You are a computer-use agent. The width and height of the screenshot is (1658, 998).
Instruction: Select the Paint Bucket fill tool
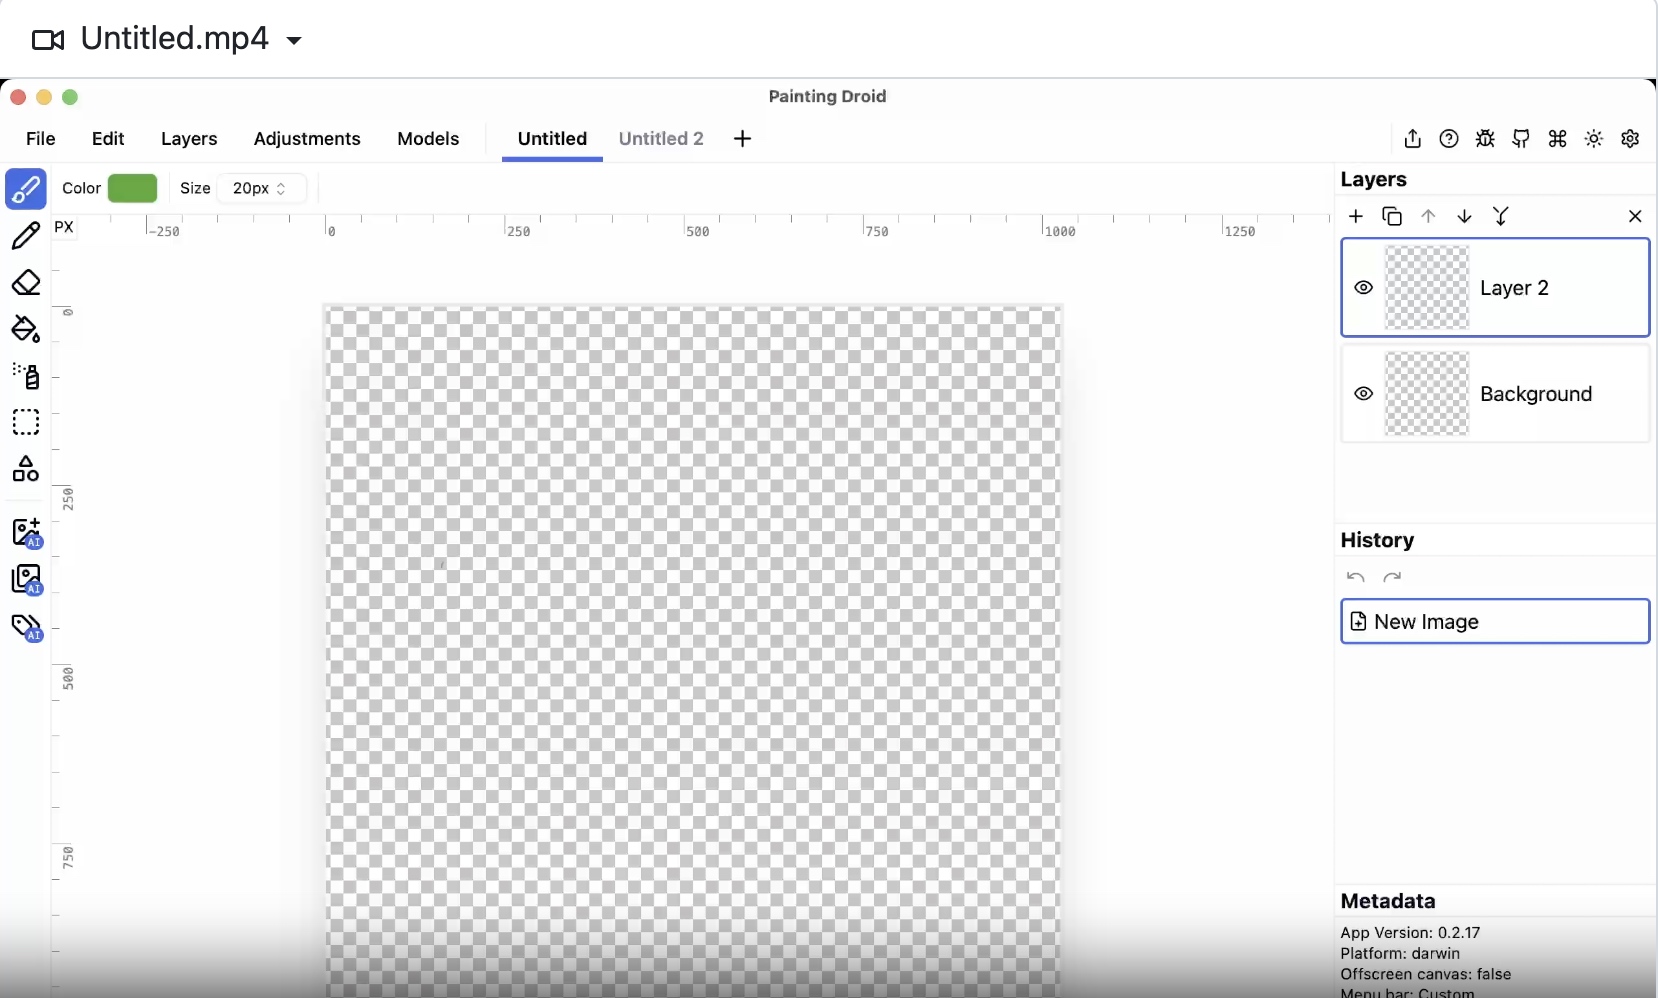click(x=26, y=329)
